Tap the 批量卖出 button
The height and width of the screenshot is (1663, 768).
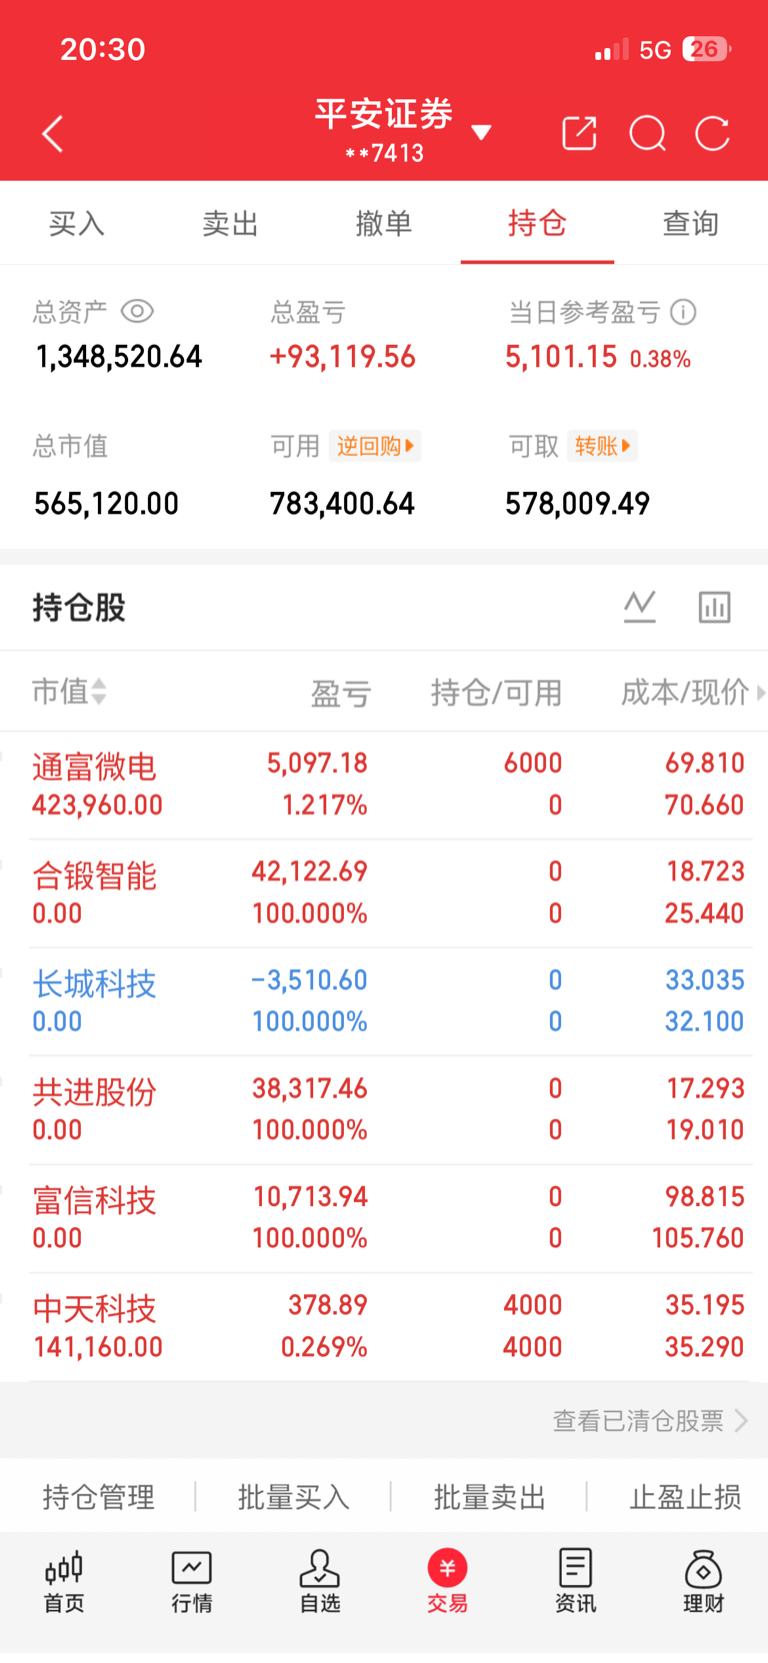pos(490,1497)
